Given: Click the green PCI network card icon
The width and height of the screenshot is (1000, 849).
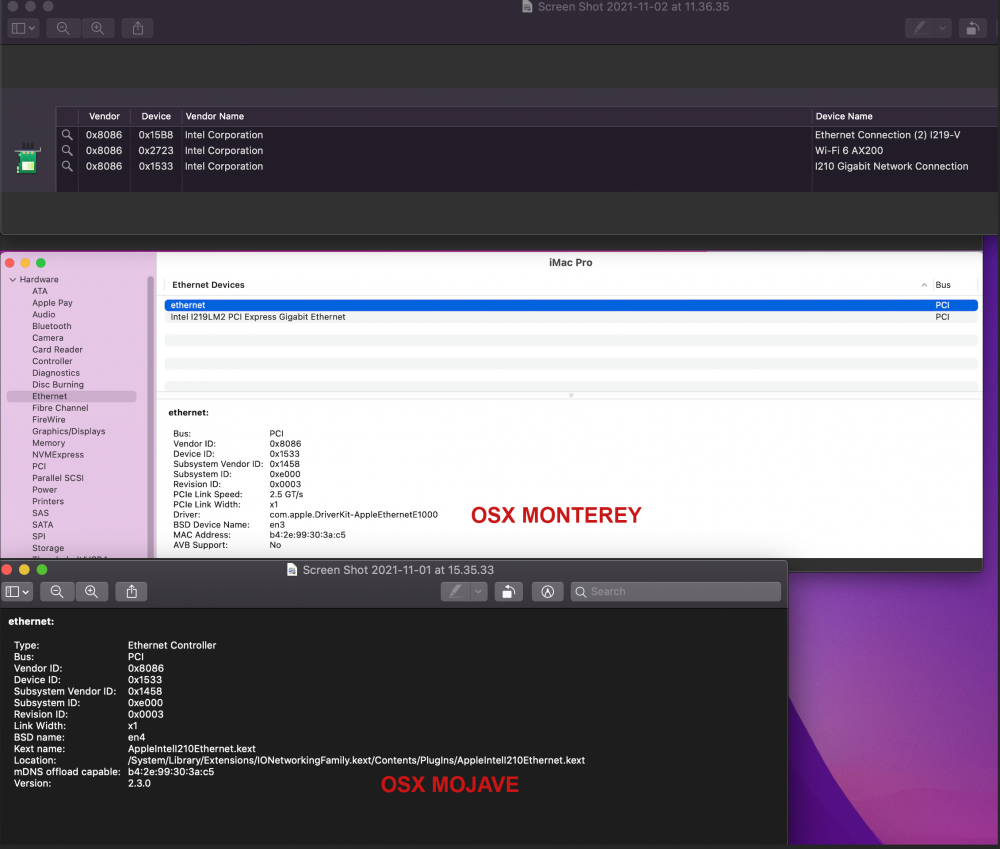Looking at the screenshot, I should coord(27,158).
